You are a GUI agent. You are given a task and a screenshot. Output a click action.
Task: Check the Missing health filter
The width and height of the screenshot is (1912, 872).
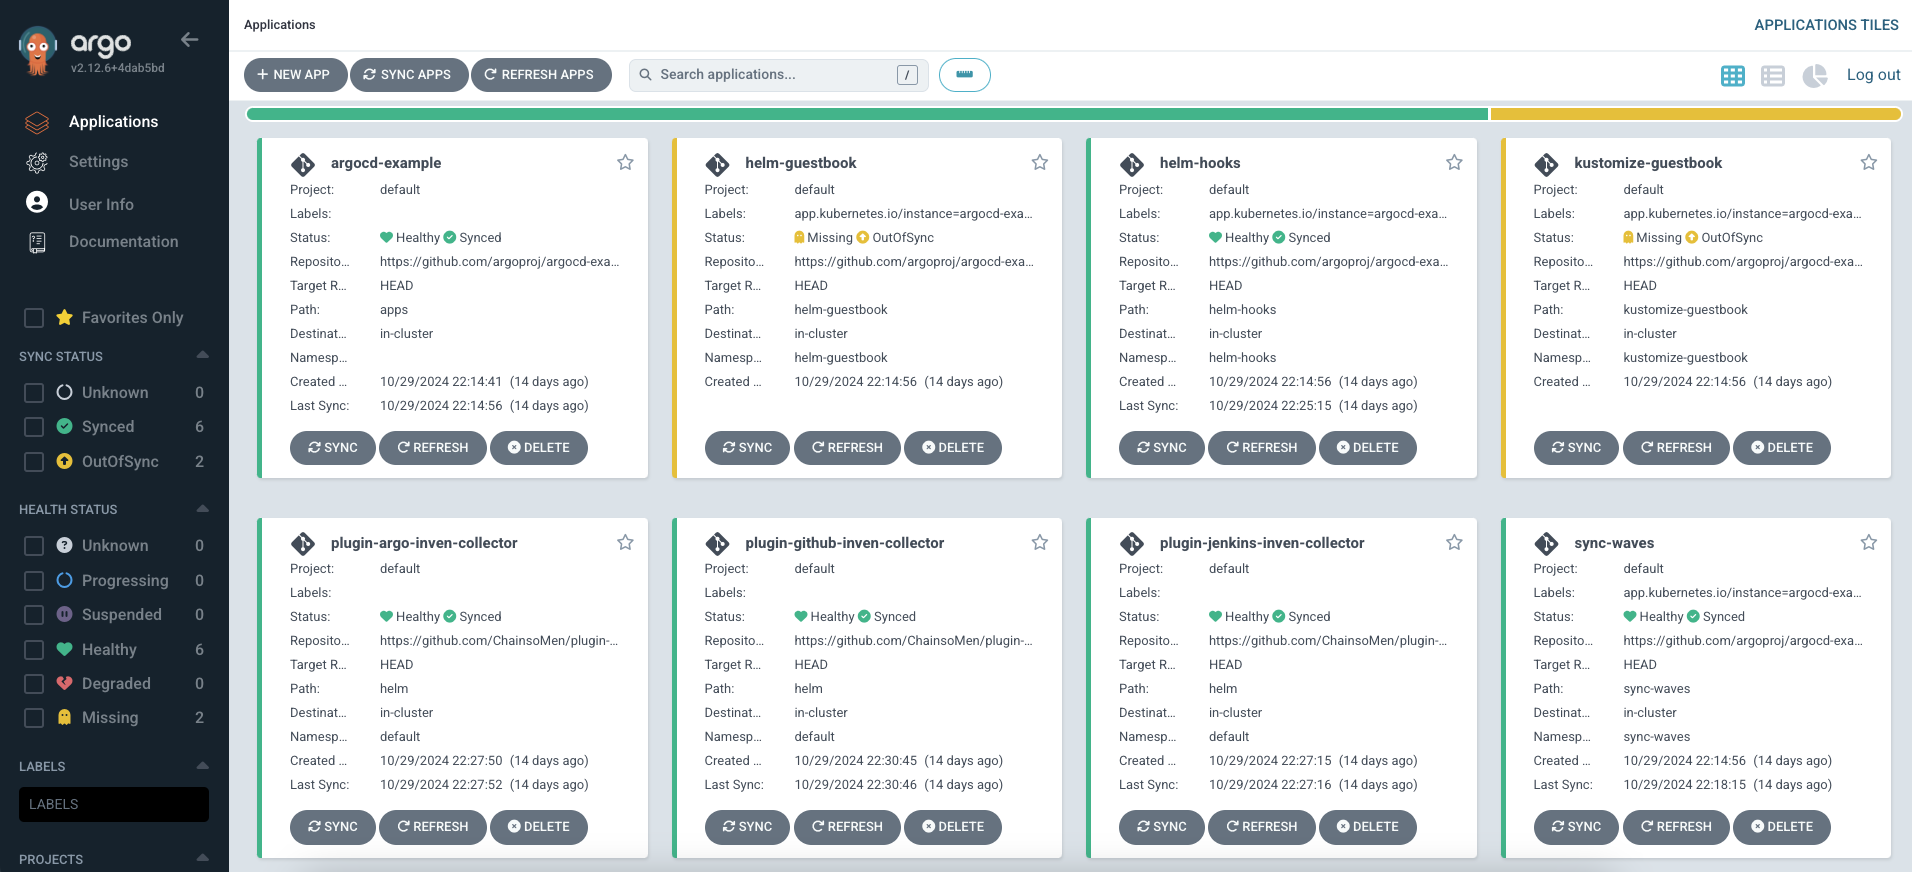pyautogui.click(x=34, y=718)
